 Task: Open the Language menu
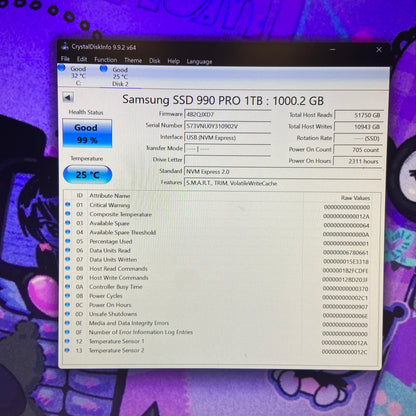click(199, 61)
